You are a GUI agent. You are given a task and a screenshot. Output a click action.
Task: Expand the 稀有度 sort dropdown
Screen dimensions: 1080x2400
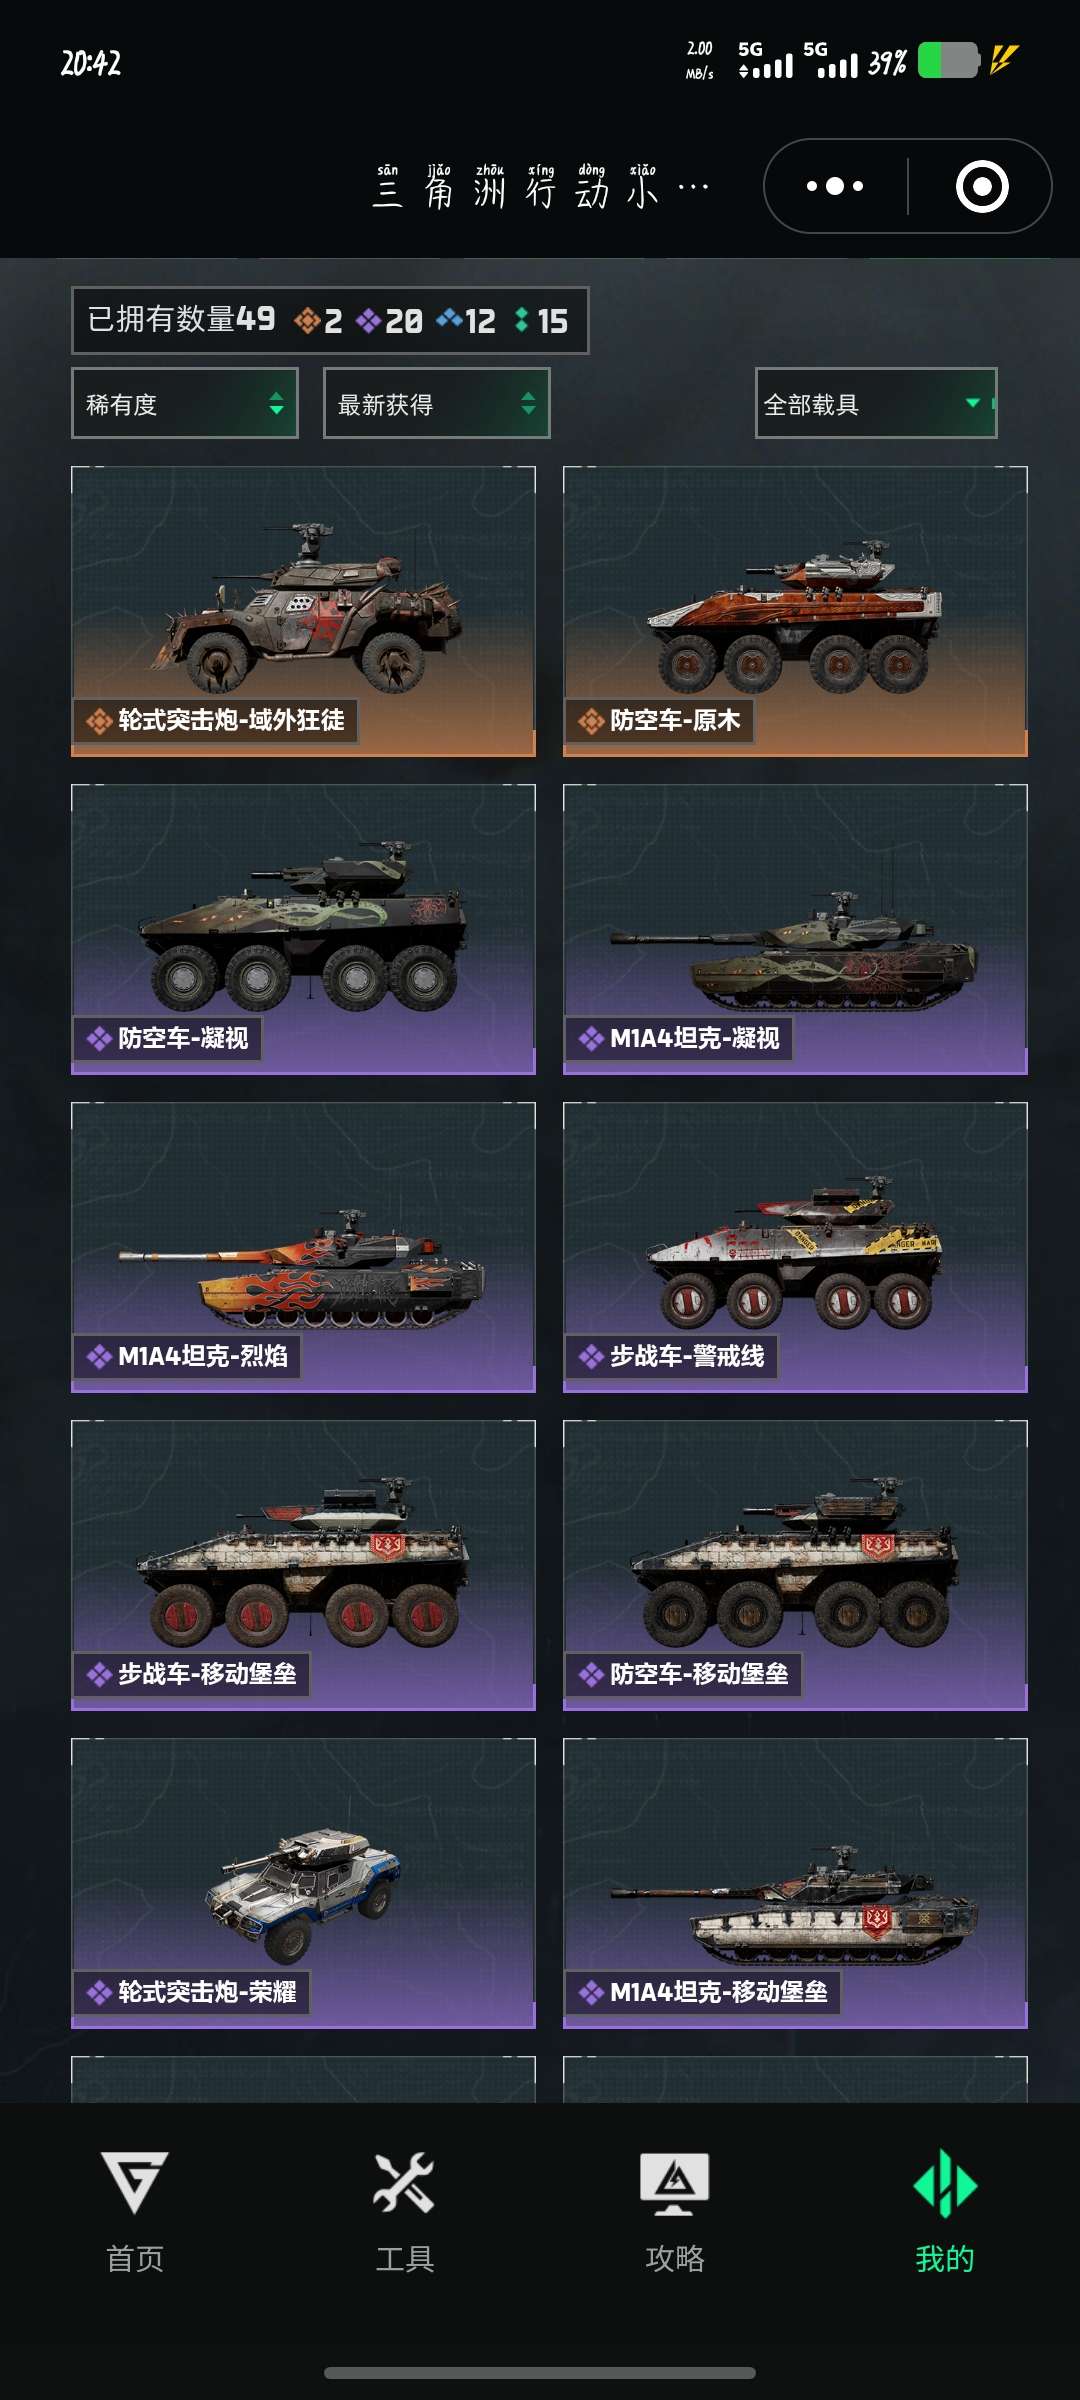(185, 403)
